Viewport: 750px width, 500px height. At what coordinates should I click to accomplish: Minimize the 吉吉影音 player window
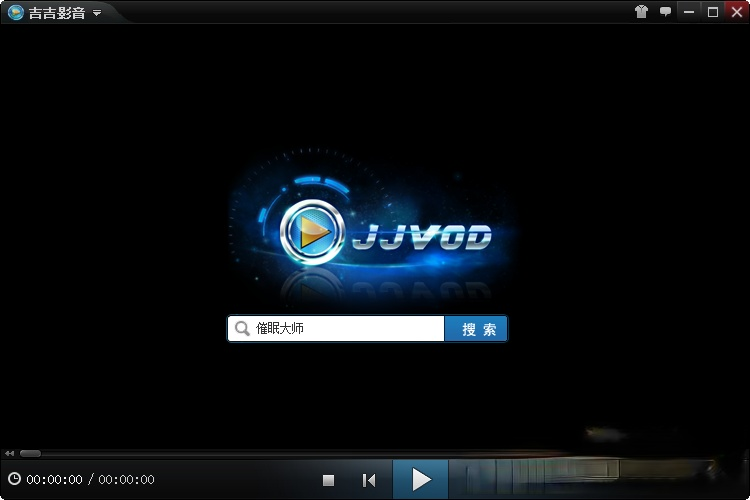click(x=689, y=12)
